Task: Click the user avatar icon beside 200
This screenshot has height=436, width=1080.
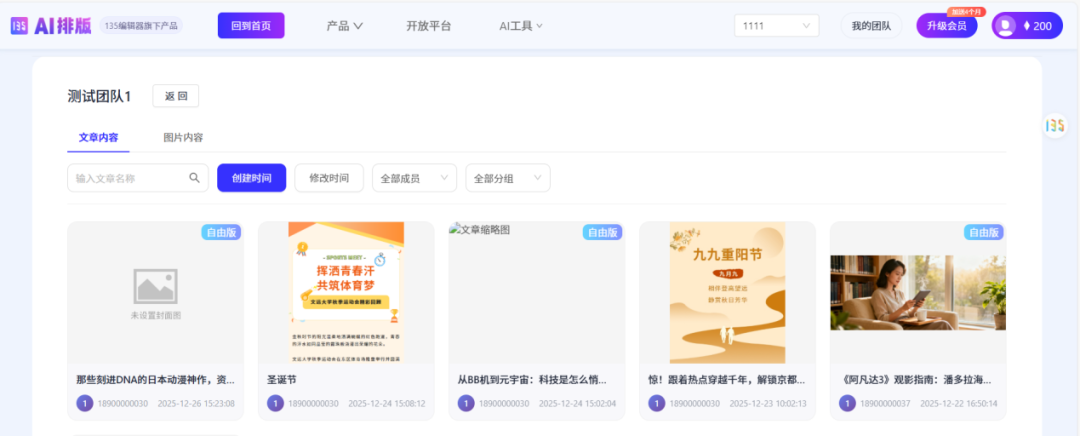Action: coord(1006,26)
